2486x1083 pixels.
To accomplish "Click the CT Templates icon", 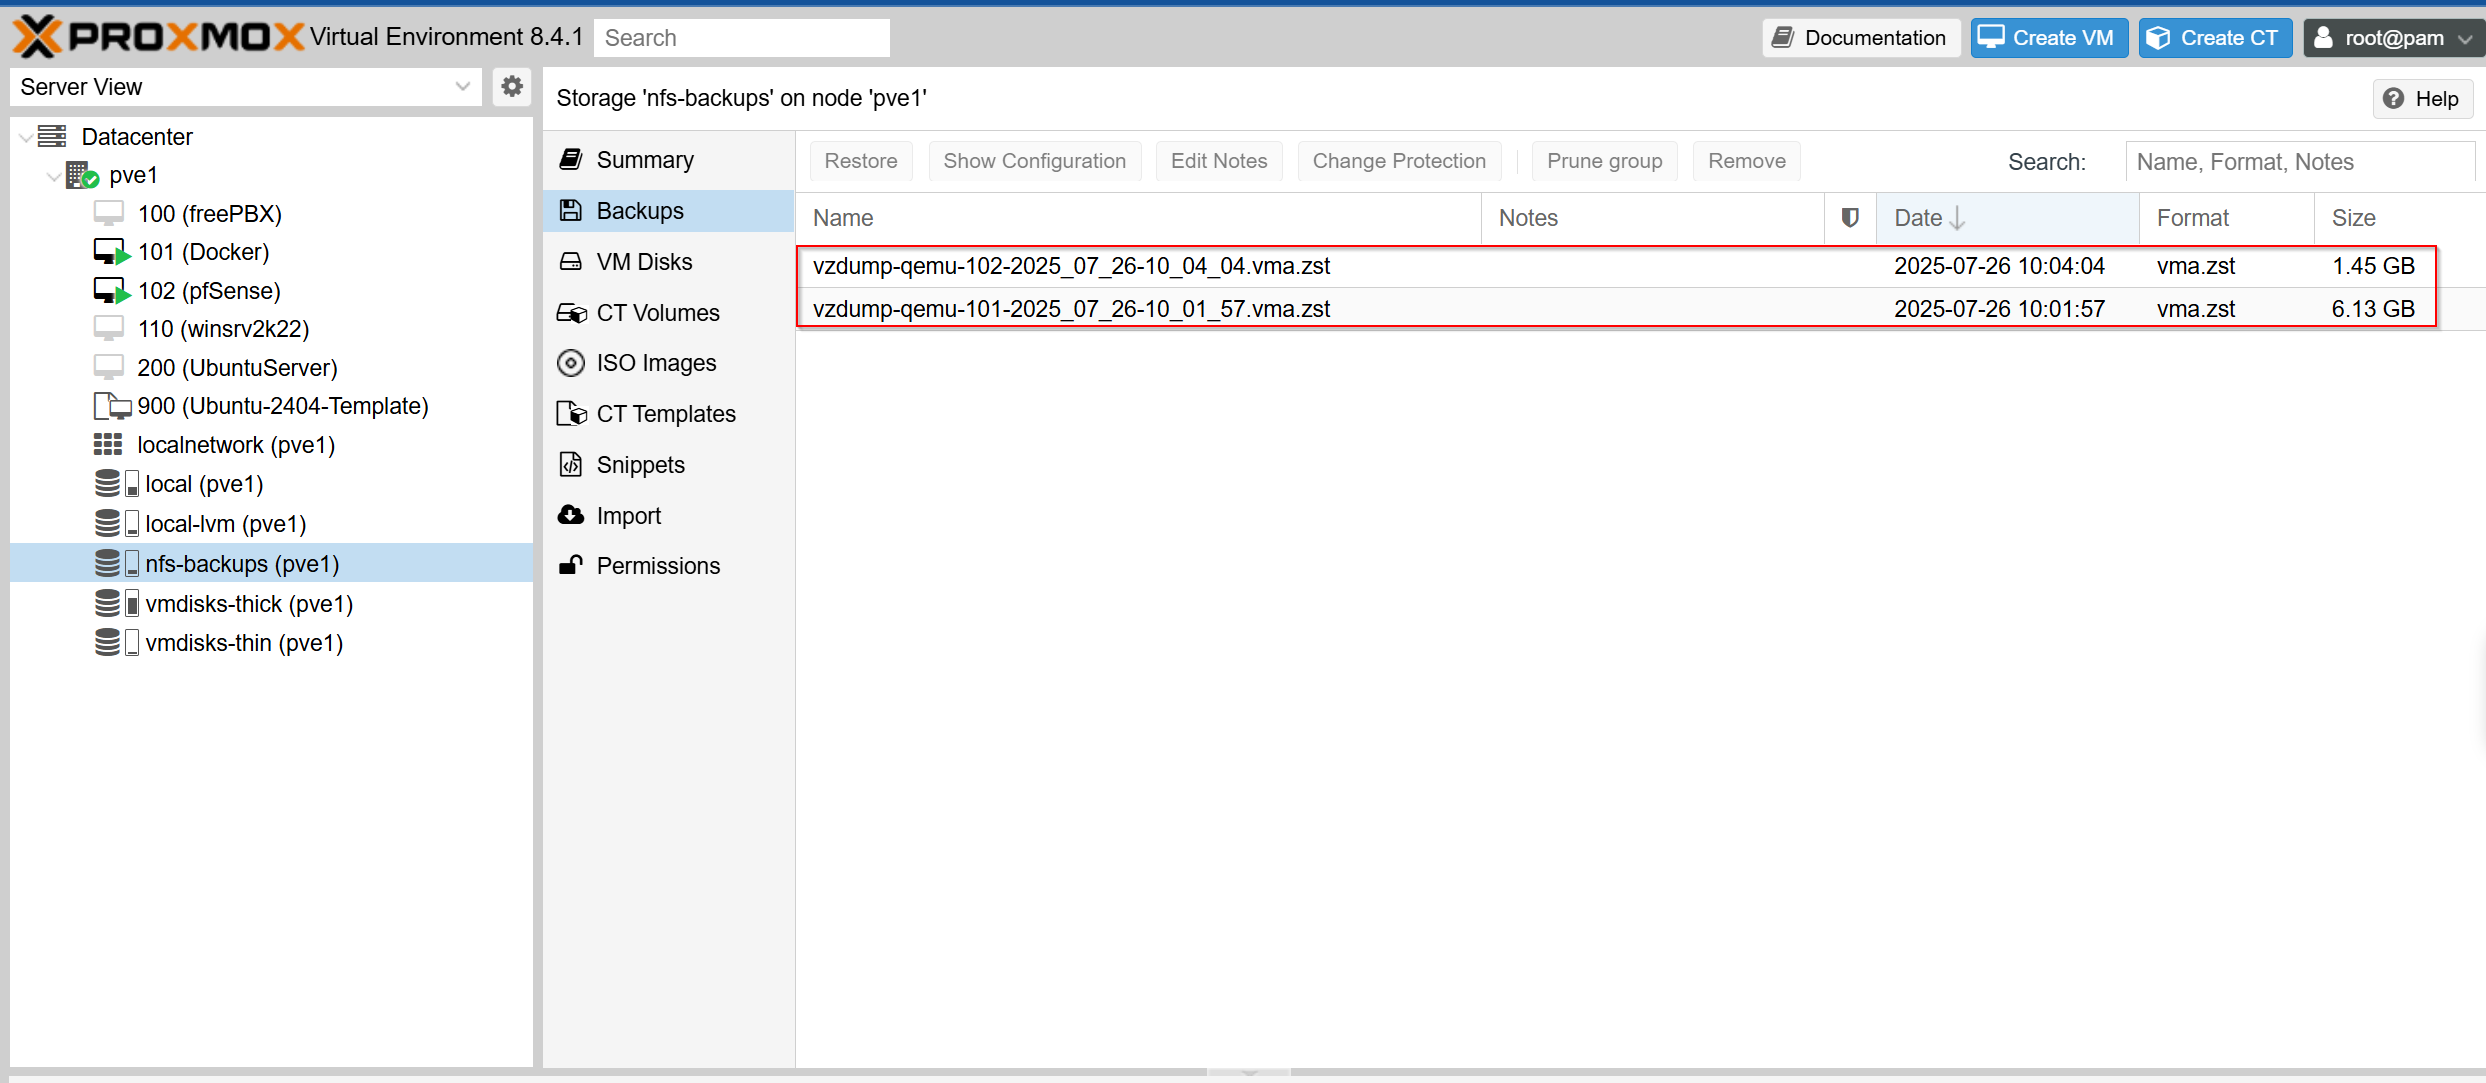I will pos(571,413).
